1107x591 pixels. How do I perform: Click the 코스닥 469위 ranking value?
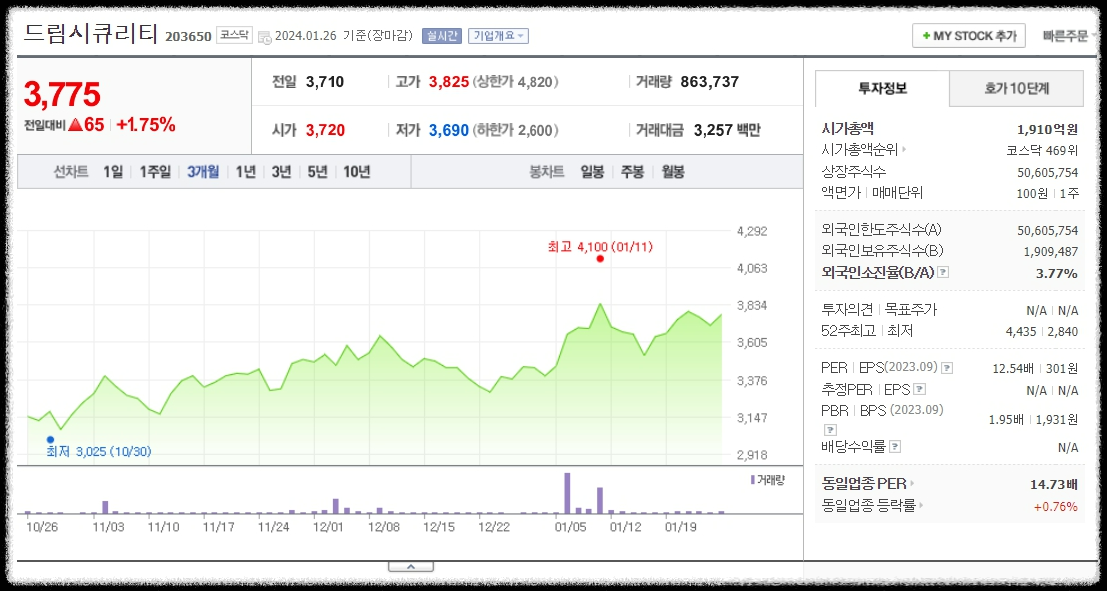[1042, 150]
